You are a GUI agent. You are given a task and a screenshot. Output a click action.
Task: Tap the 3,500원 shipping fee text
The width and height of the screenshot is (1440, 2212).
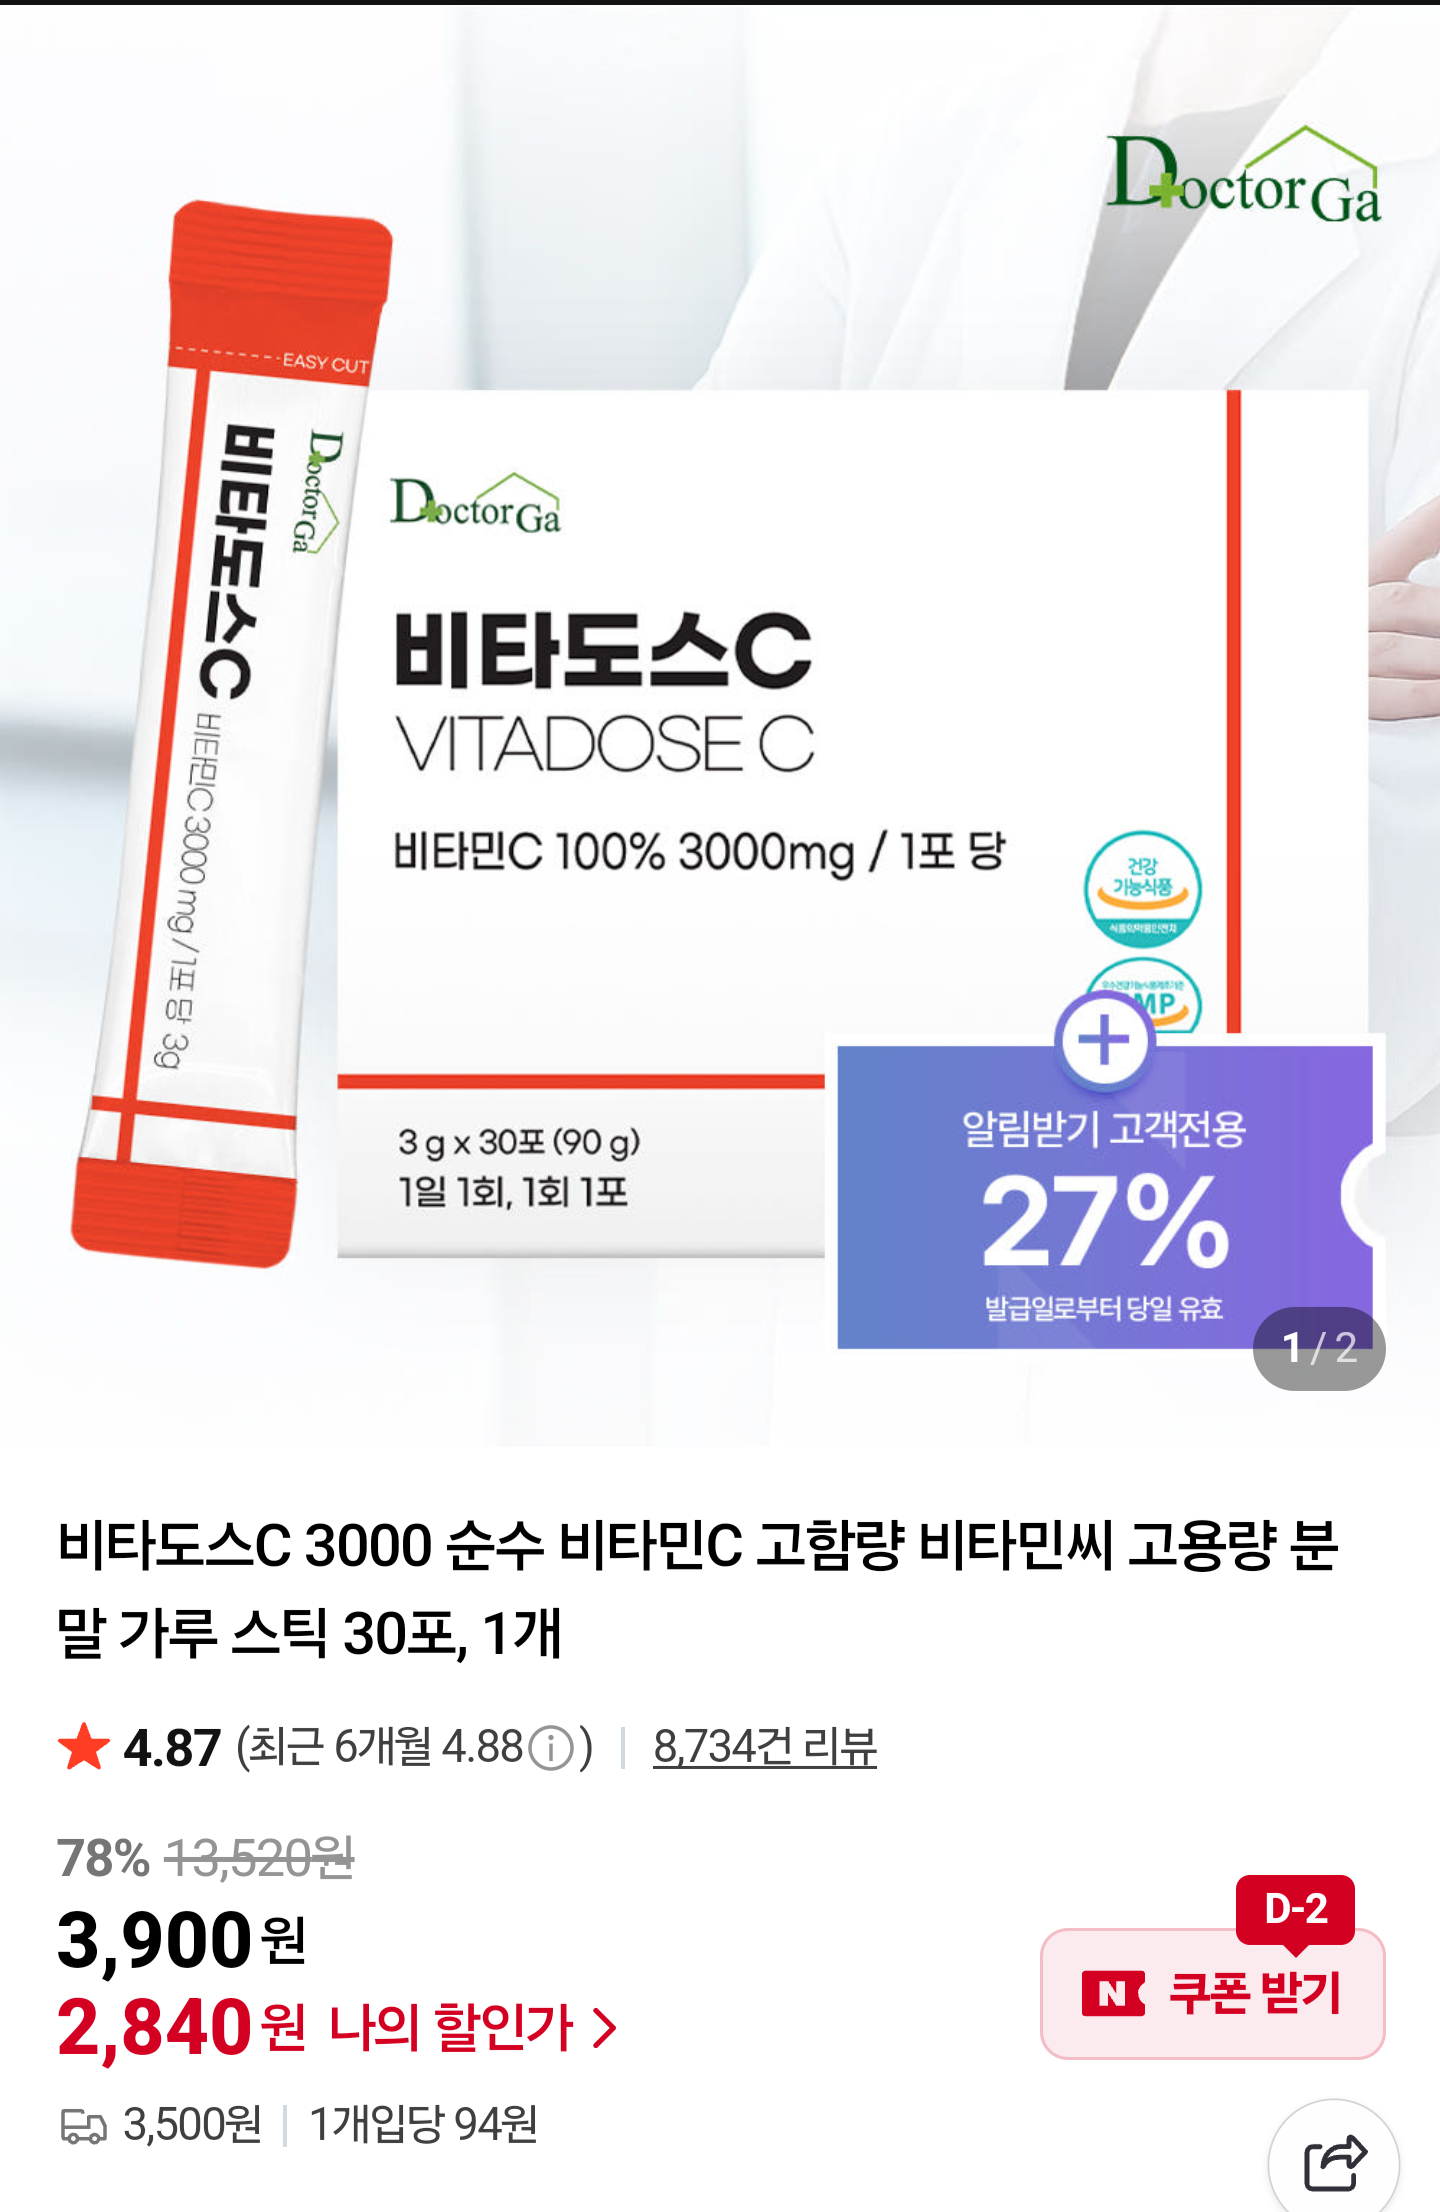click(x=192, y=2125)
